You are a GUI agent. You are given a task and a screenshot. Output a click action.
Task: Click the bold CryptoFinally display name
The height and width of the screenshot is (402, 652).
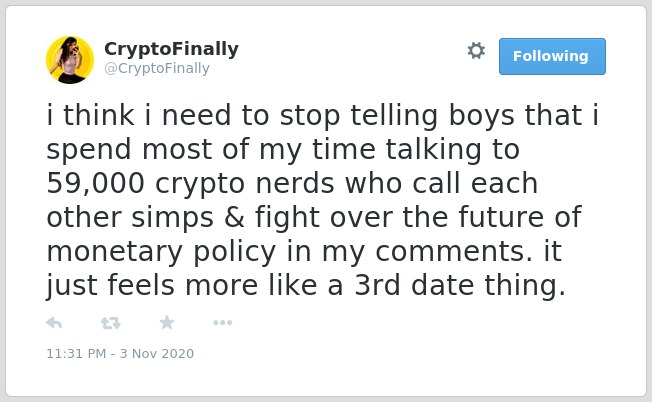171,49
